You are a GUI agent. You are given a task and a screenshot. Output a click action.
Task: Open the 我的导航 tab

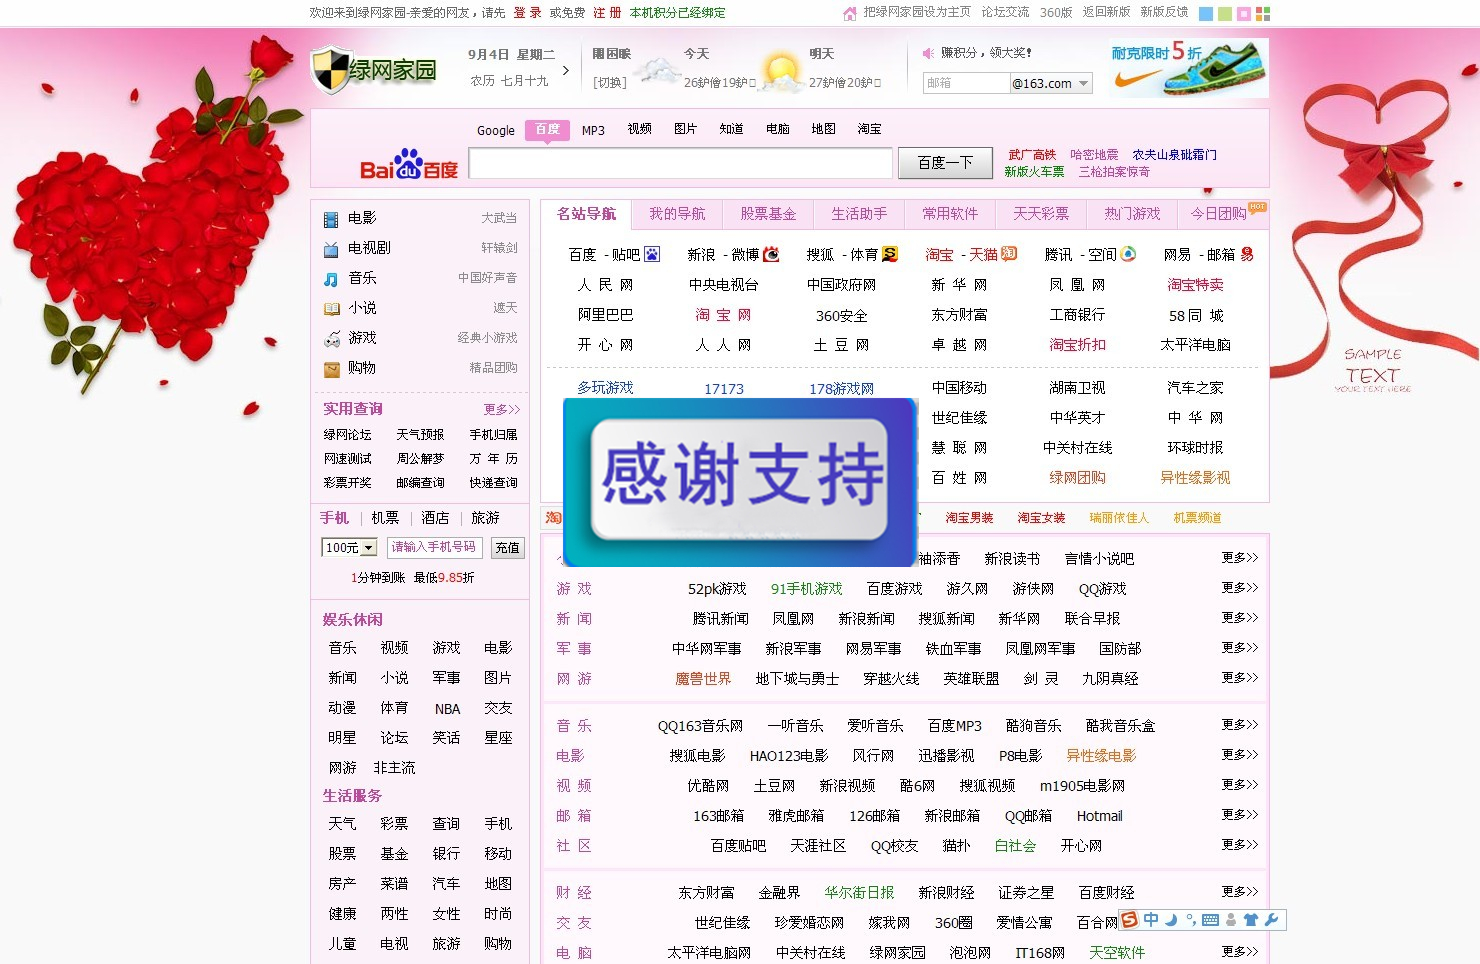tap(677, 214)
